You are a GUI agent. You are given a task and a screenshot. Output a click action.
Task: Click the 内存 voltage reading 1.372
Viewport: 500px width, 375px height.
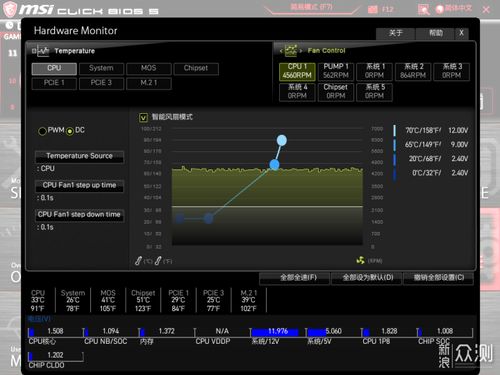pyautogui.click(x=166, y=331)
